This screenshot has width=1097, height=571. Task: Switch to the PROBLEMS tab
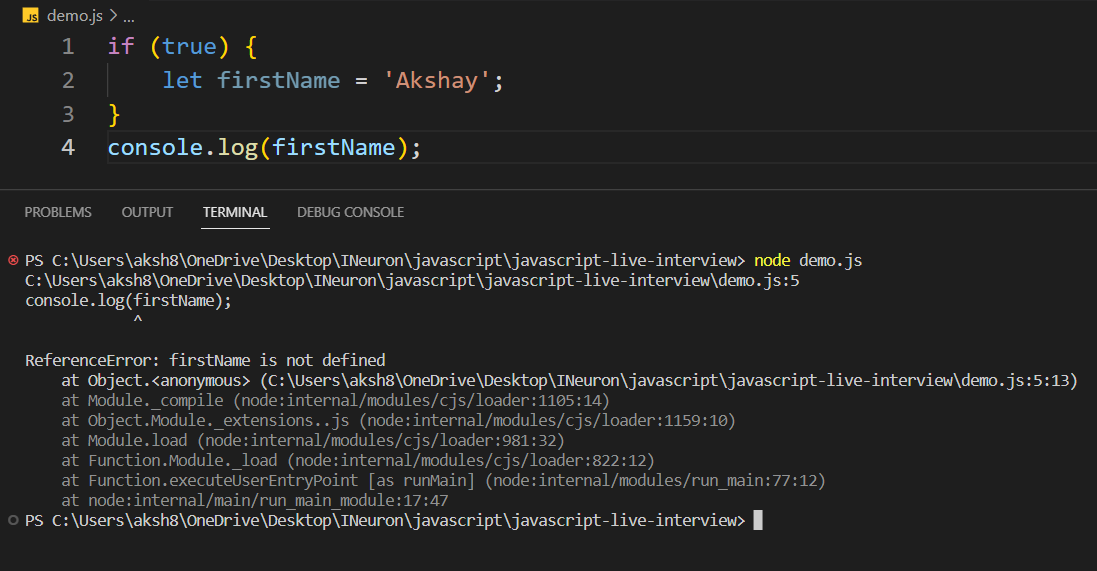(x=58, y=212)
